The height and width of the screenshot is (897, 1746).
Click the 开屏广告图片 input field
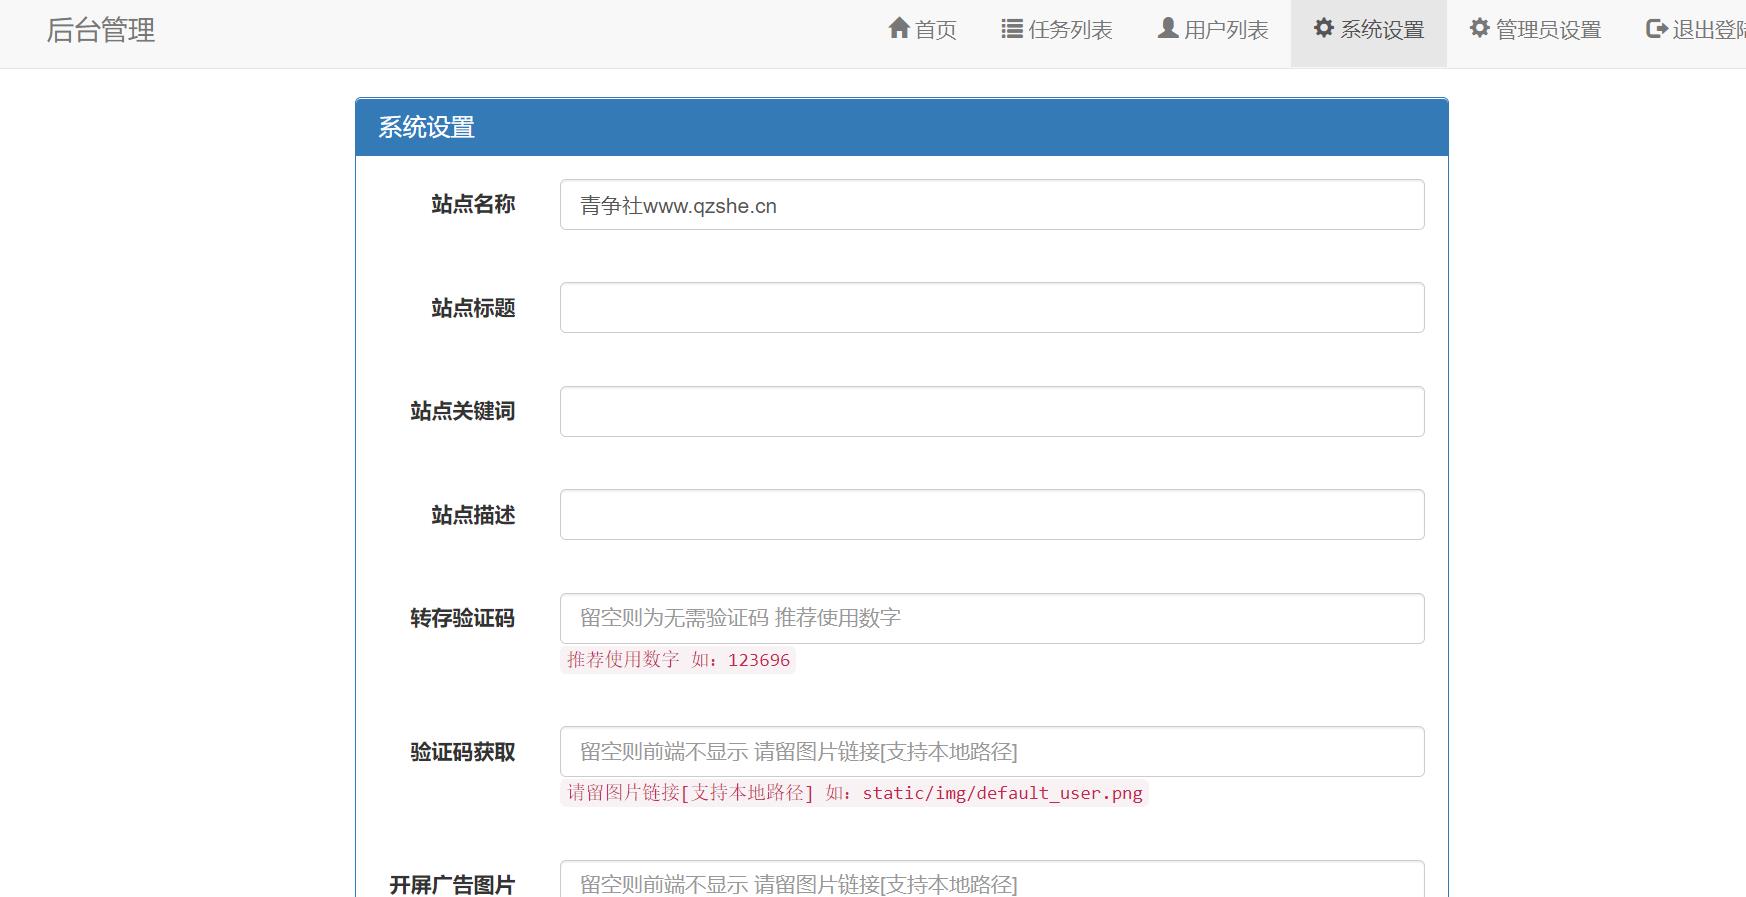(x=992, y=879)
